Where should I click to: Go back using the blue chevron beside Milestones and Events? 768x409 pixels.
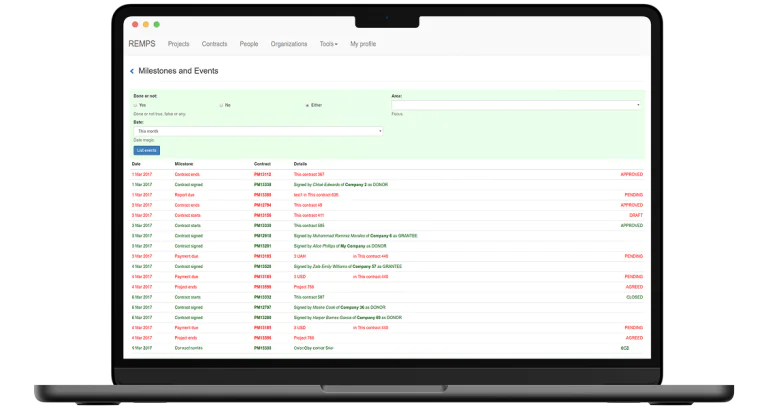point(132,72)
